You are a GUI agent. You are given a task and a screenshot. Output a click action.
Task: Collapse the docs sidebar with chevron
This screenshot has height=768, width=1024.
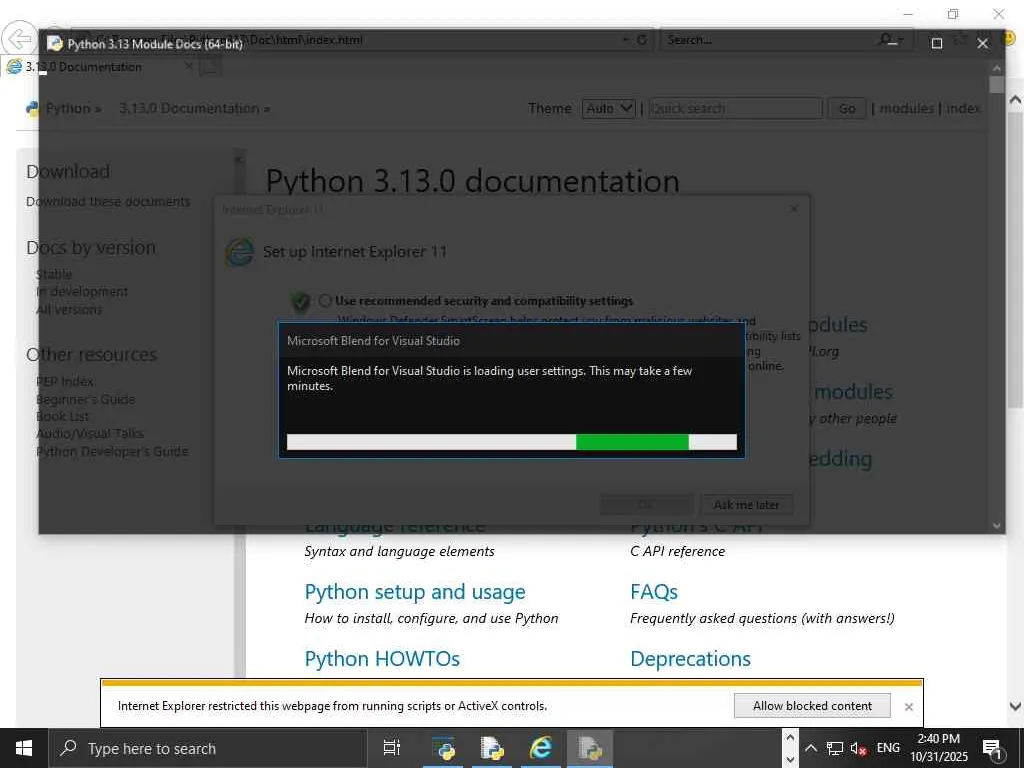[239, 159]
